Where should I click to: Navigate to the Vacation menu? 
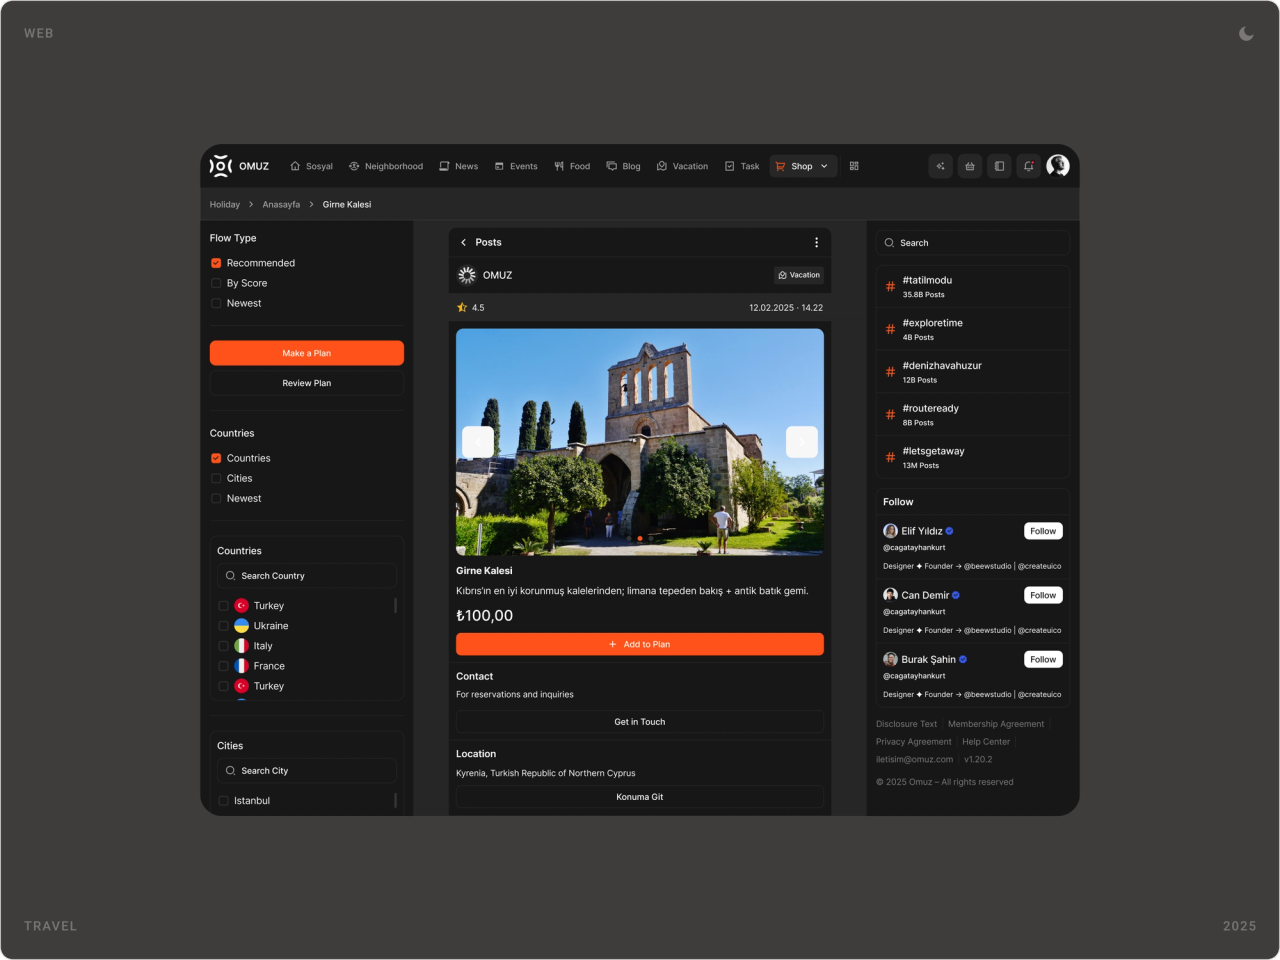(x=682, y=166)
